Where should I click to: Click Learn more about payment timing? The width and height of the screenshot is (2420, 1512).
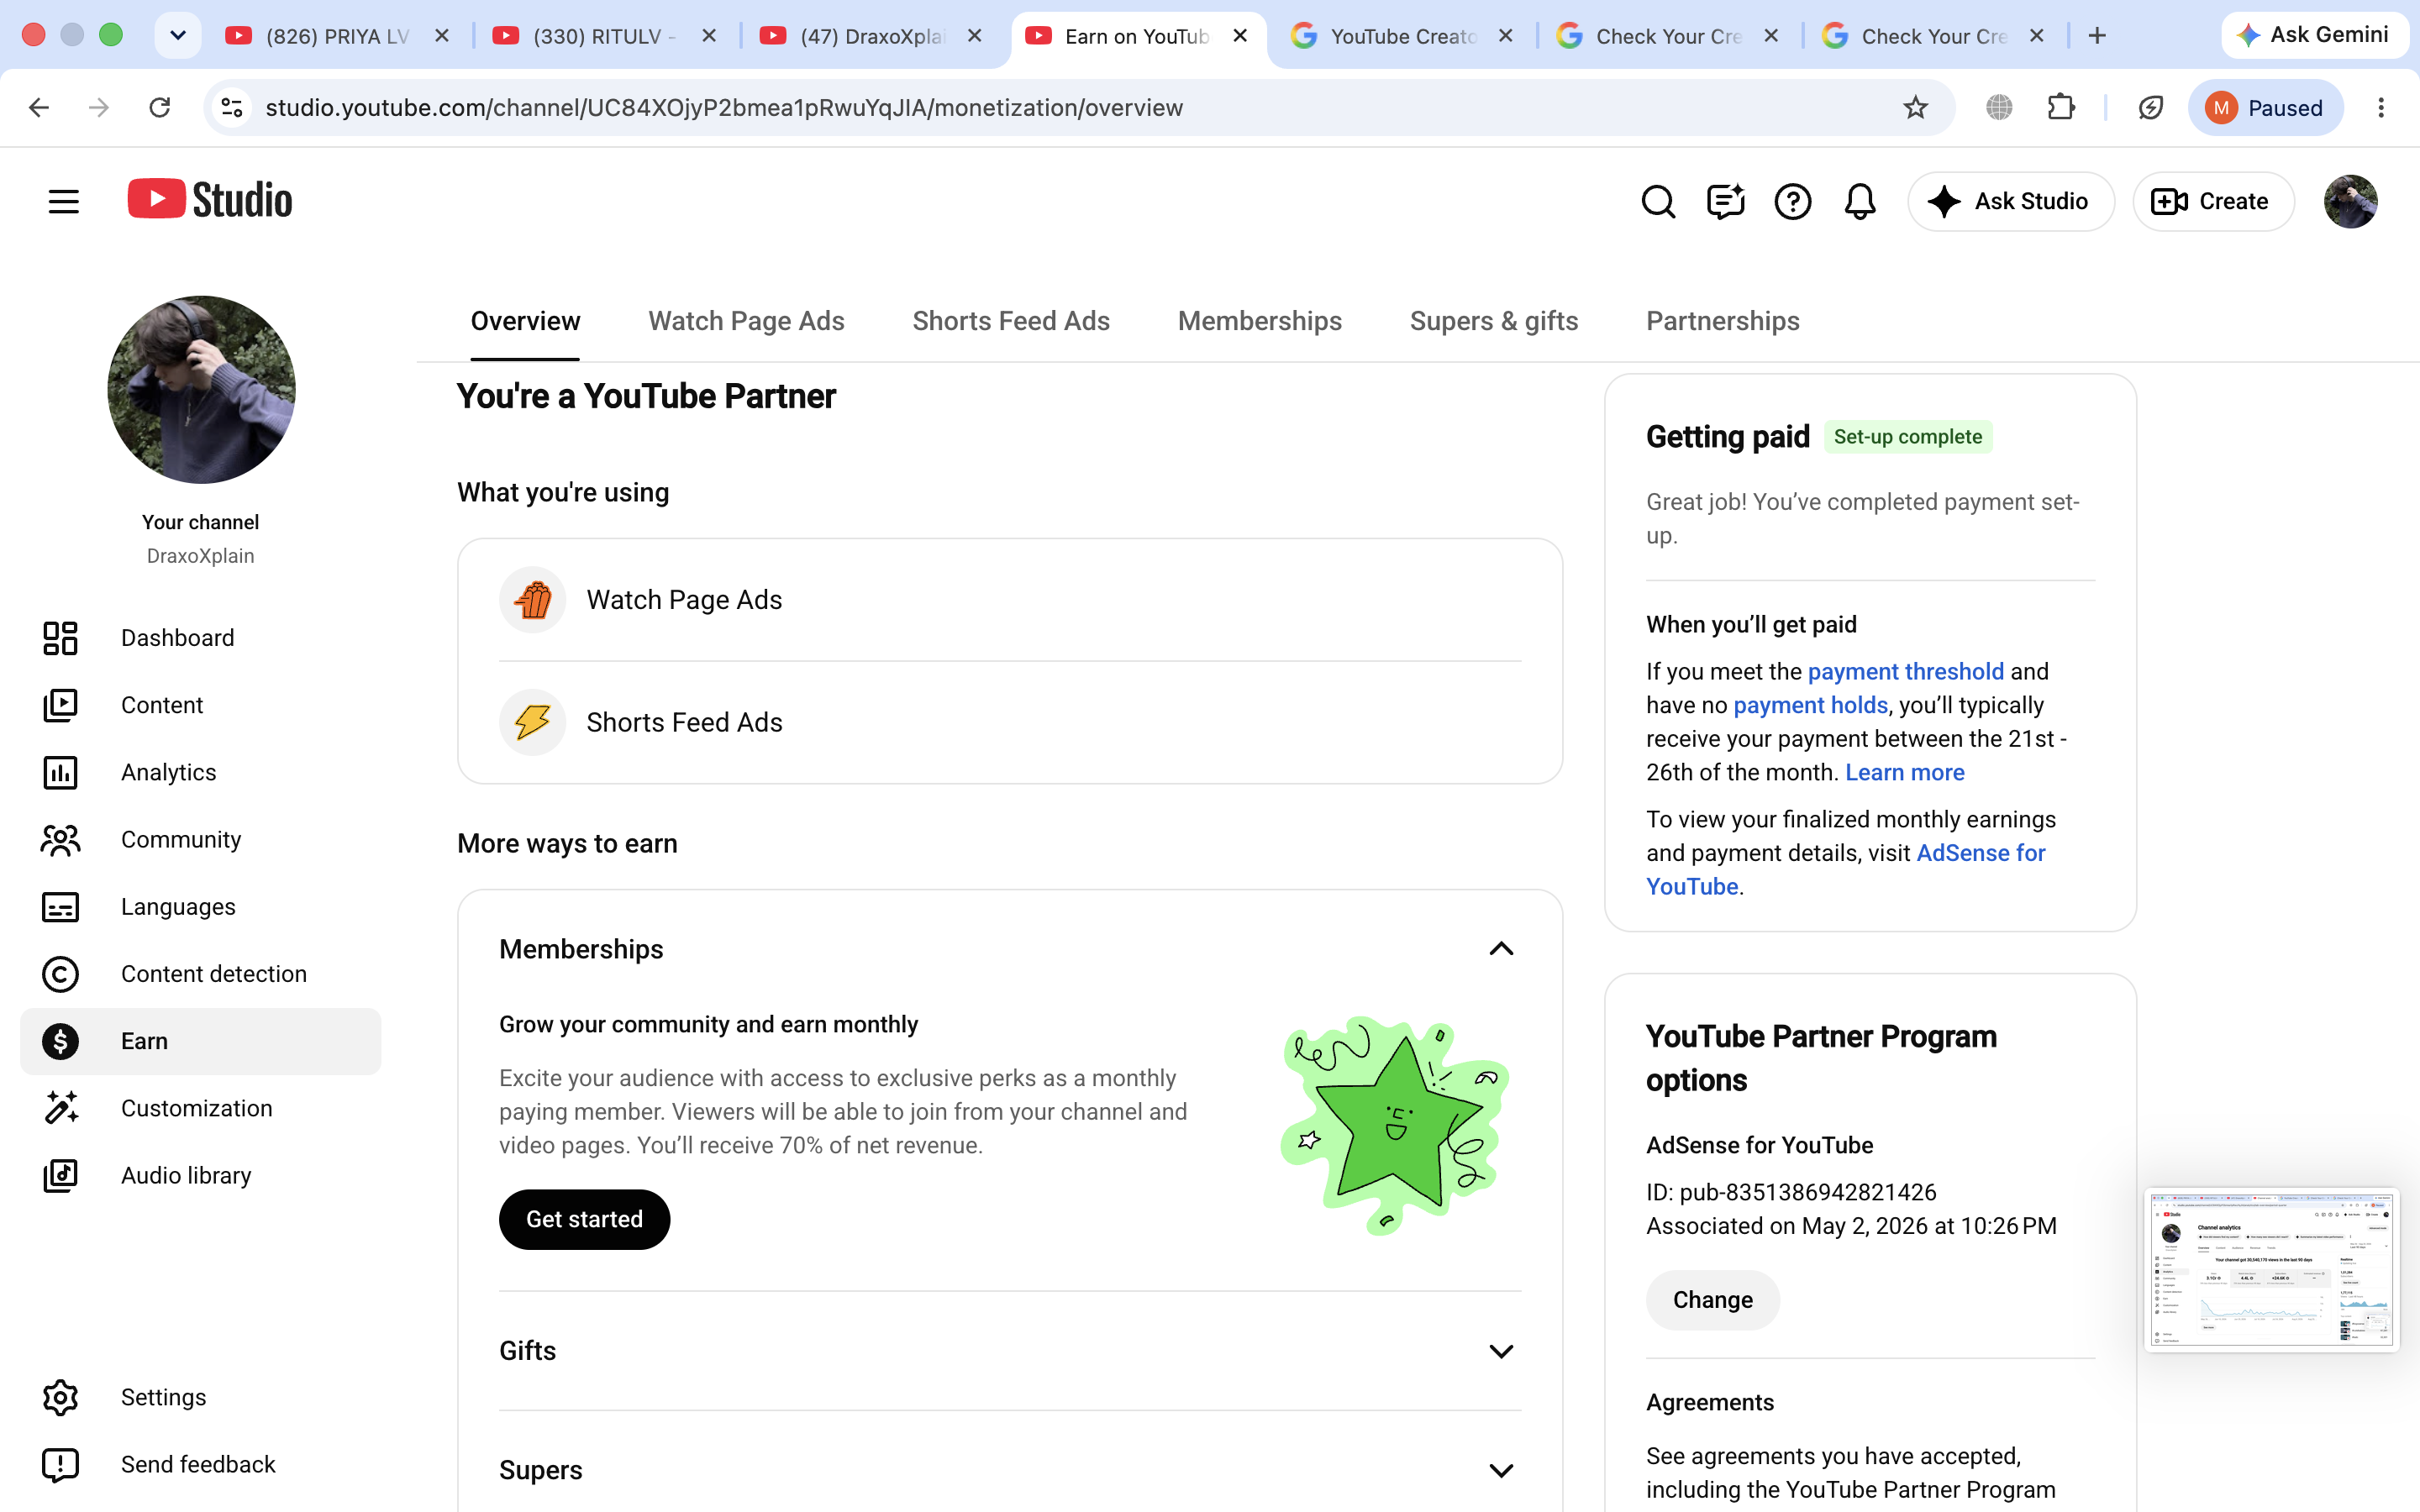tap(1905, 772)
